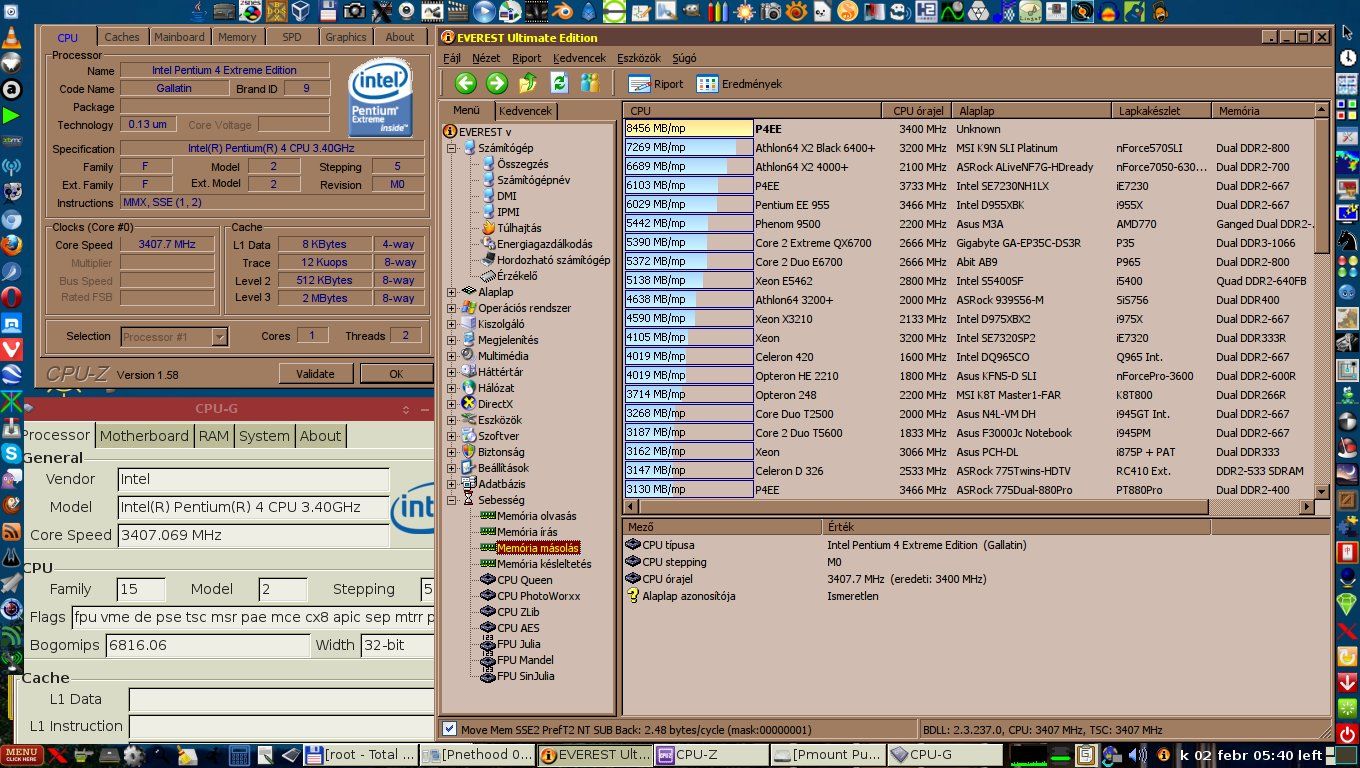
Task: Switch to the Caches tab in CPU-Z
Action: (122, 37)
